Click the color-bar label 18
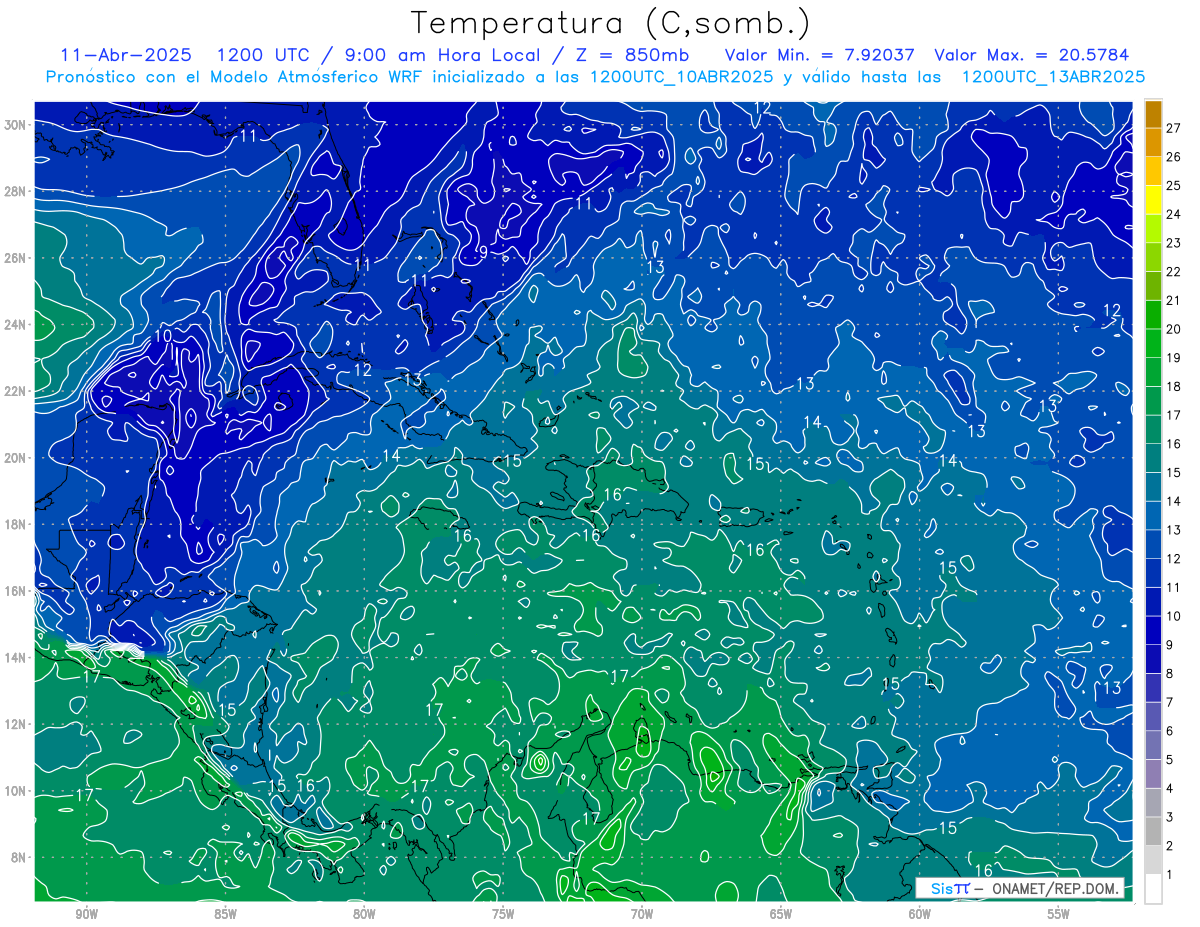This screenshot has height=927, width=1200. [1174, 387]
